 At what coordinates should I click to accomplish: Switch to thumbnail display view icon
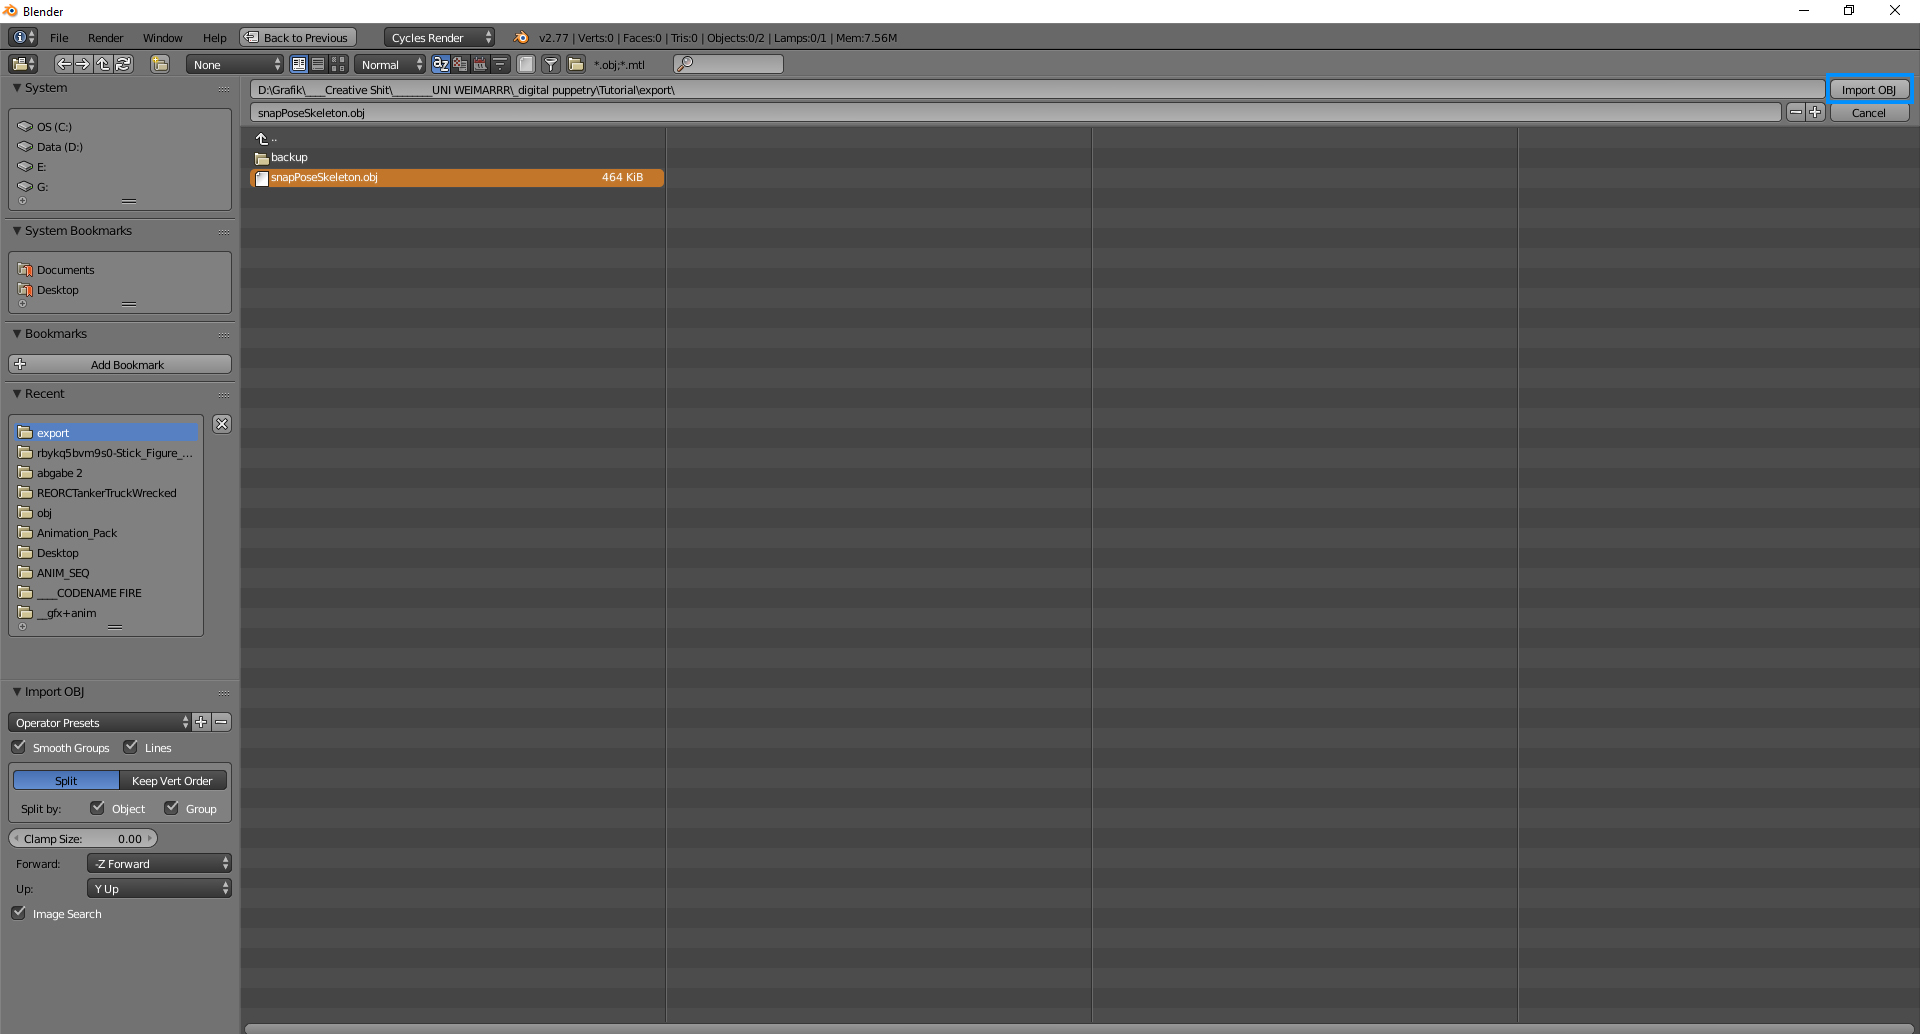[x=338, y=64]
